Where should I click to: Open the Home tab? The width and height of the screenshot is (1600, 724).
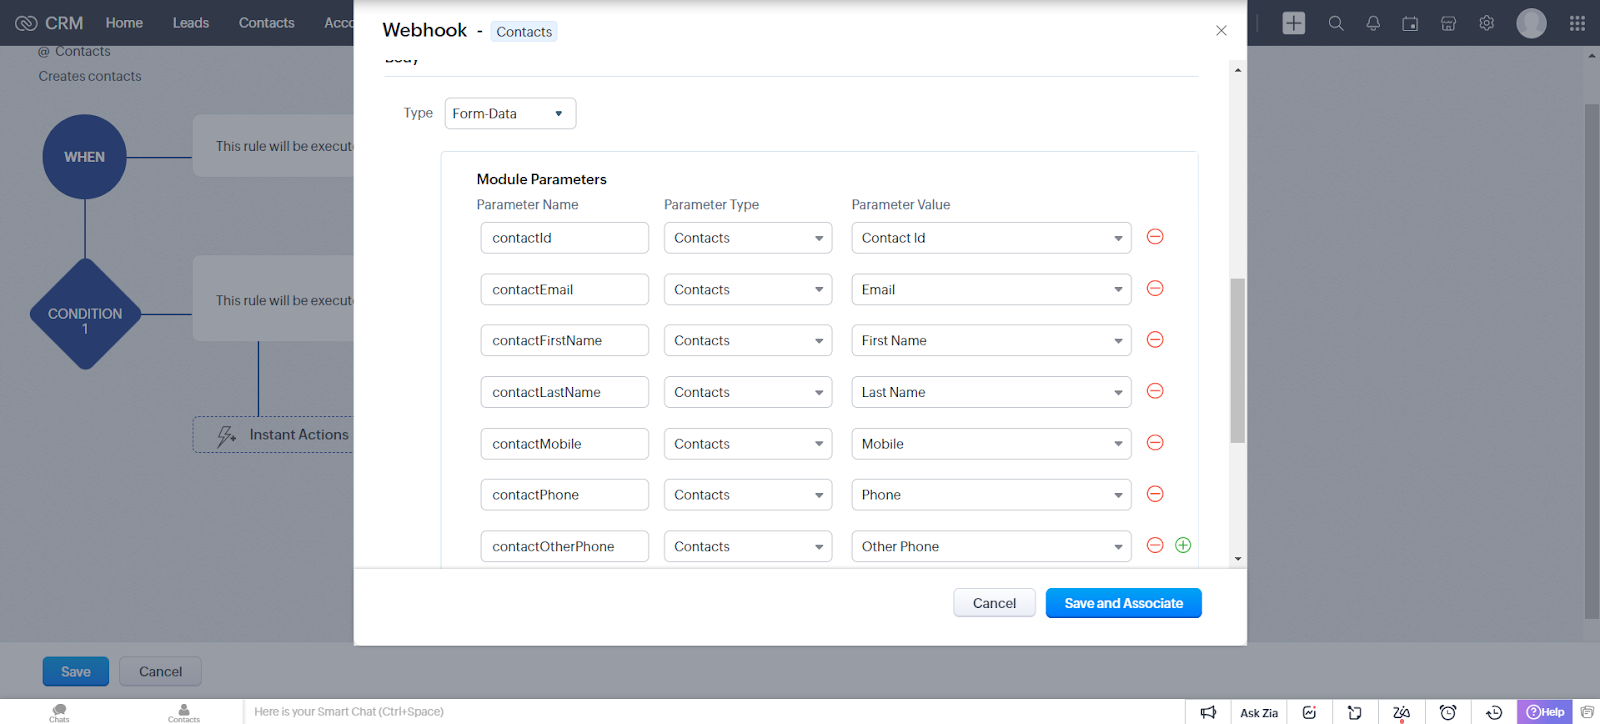(x=124, y=23)
